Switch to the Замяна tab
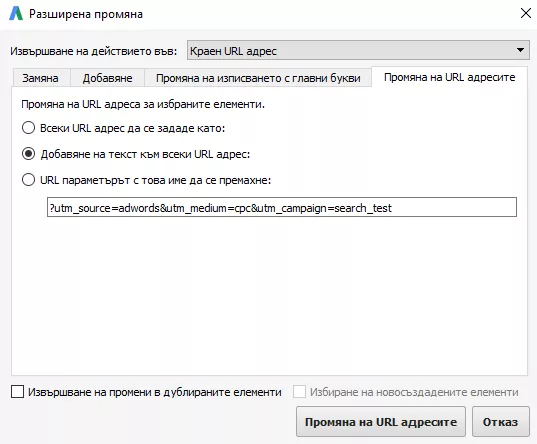This screenshot has height=444, width=537. (x=40, y=78)
